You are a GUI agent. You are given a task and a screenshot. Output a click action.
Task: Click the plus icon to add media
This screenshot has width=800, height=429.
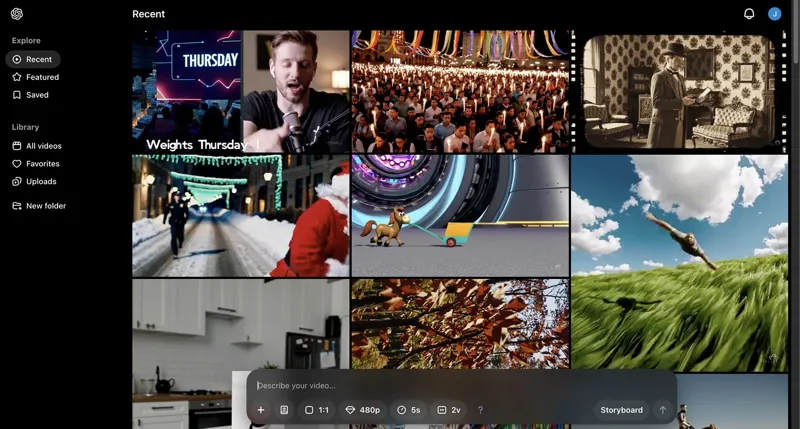261,410
